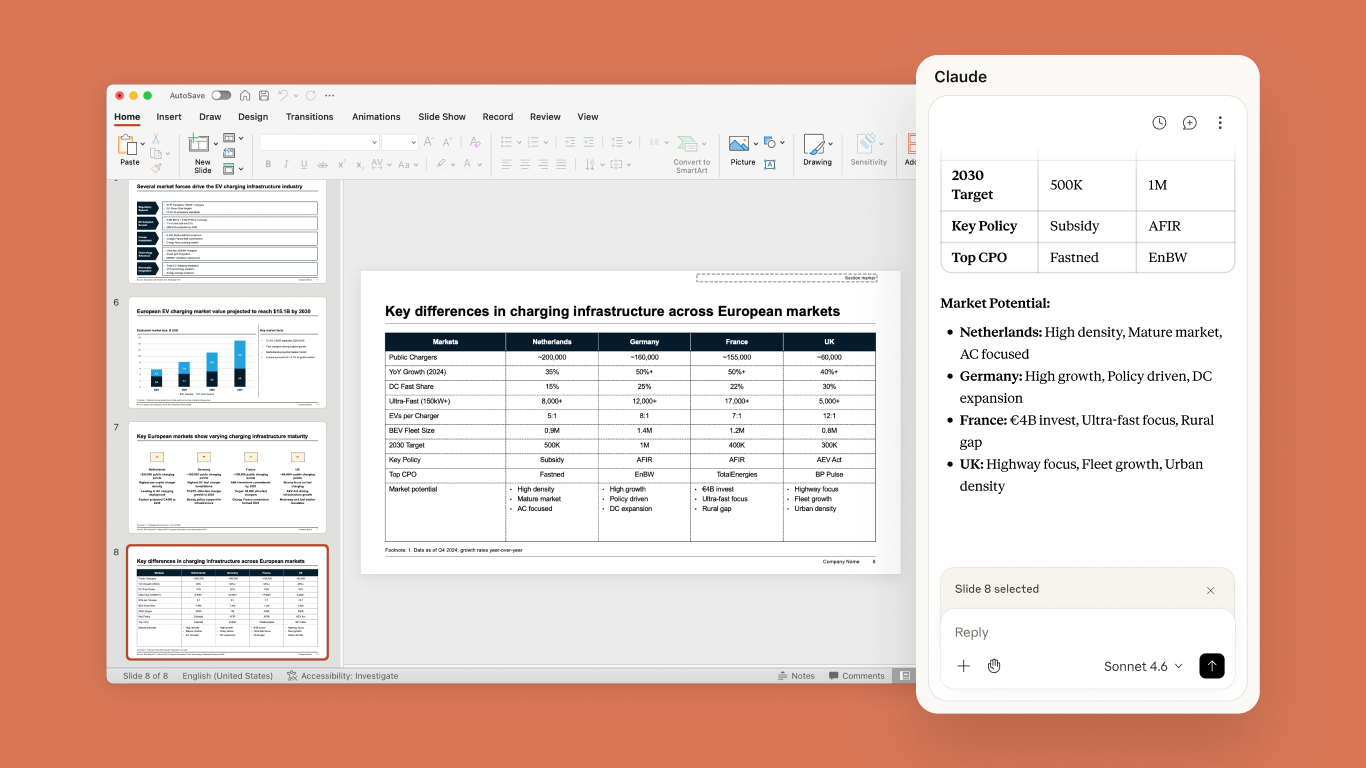Toggle center text alignment
Viewport: 1366px width, 768px height.
[524, 164]
